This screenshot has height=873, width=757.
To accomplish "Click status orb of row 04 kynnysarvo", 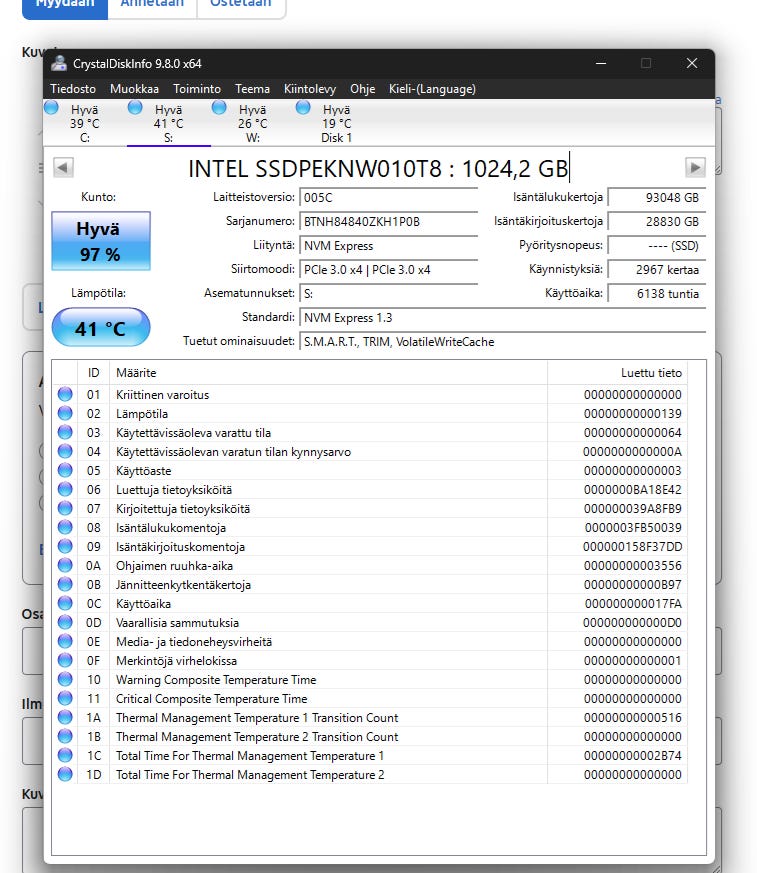I will pyautogui.click(x=65, y=451).
